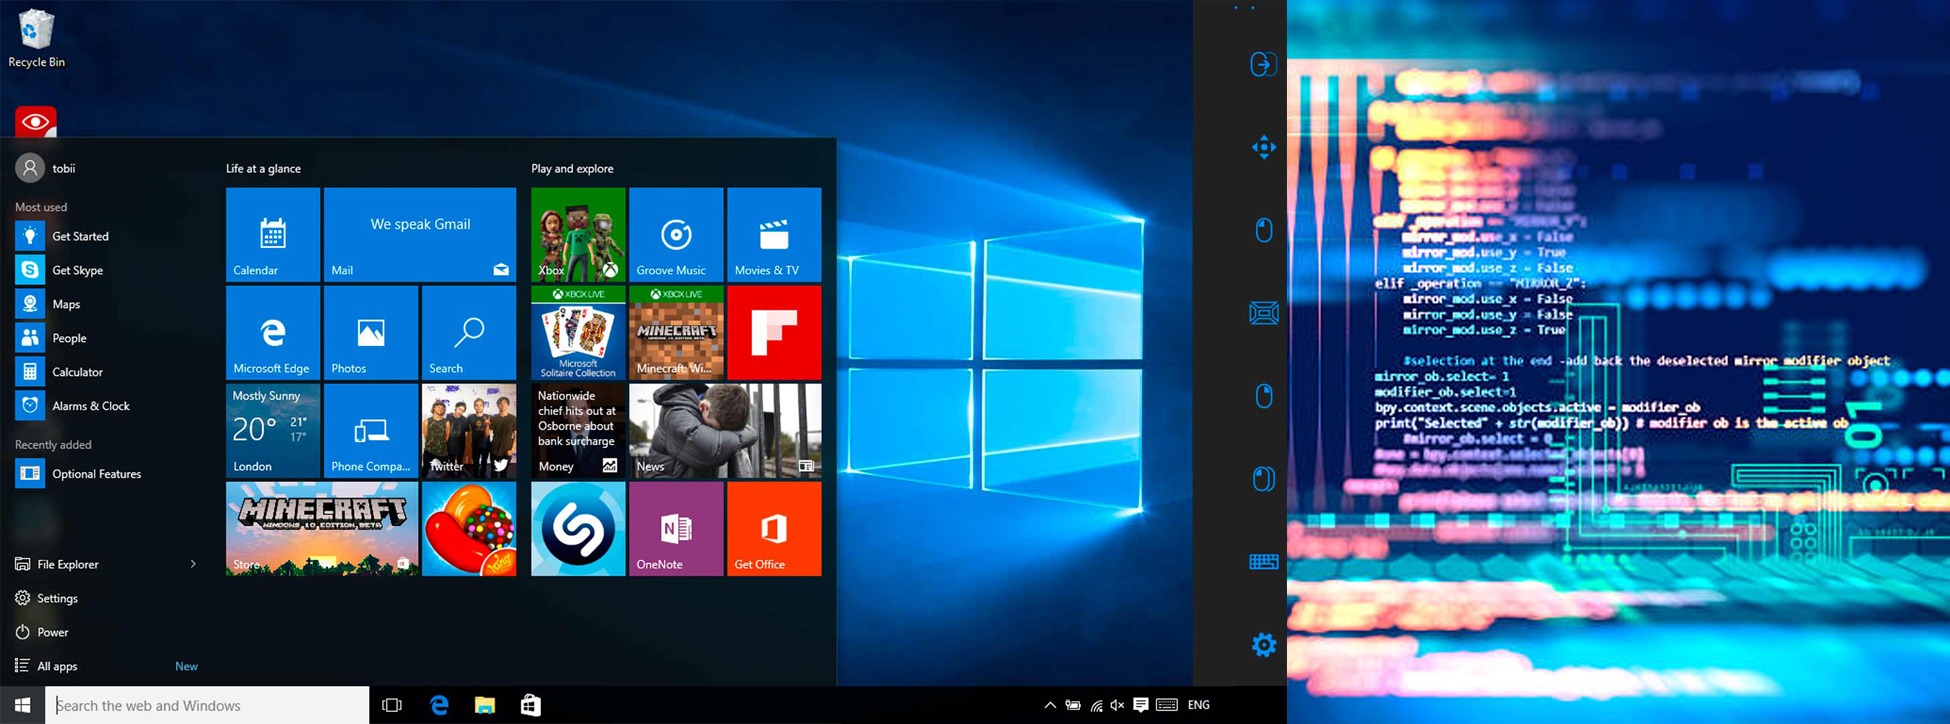This screenshot has height=724, width=1950.
Task: Open Task View from the taskbar
Action: point(392,705)
